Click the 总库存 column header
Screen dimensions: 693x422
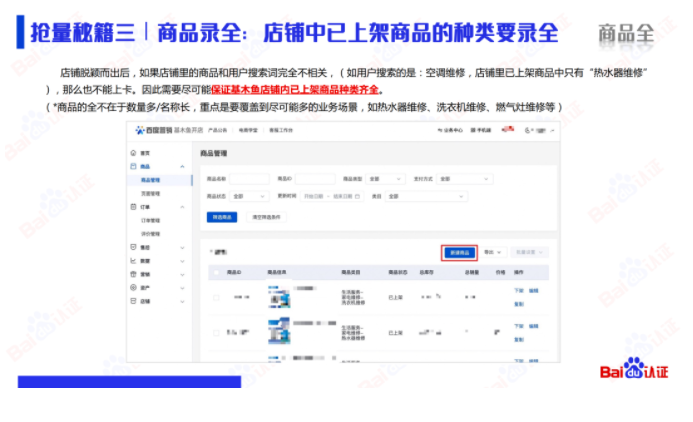pyautogui.click(x=426, y=272)
